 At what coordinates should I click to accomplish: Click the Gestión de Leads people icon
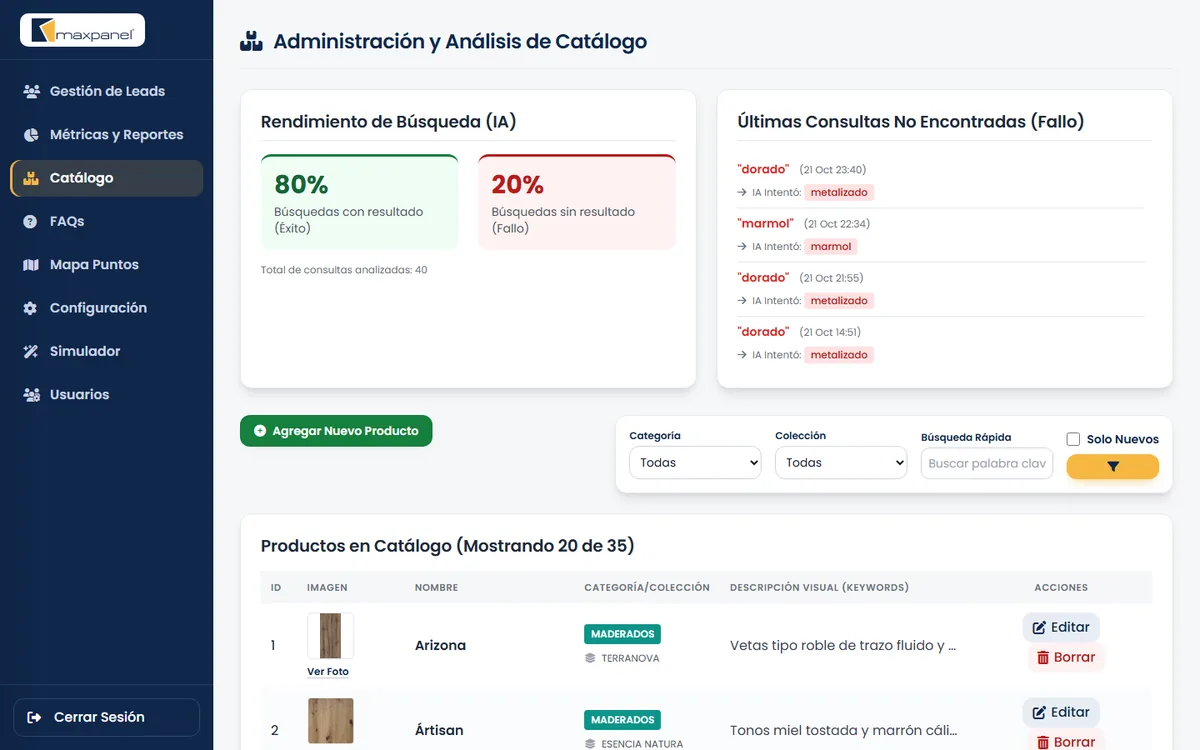pos(31,91)
